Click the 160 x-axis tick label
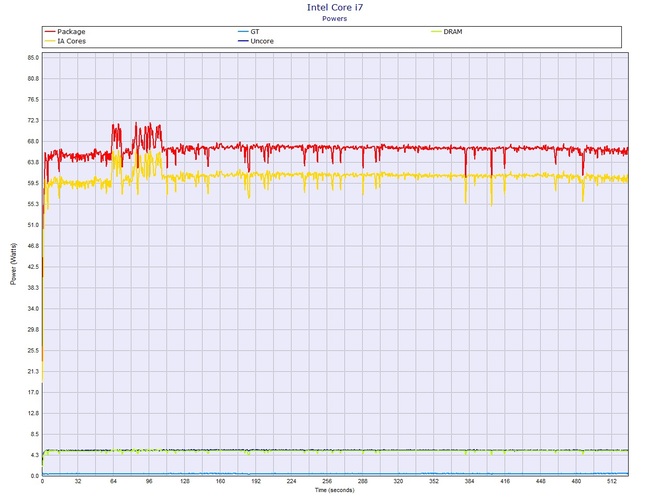 pos(220,481)
